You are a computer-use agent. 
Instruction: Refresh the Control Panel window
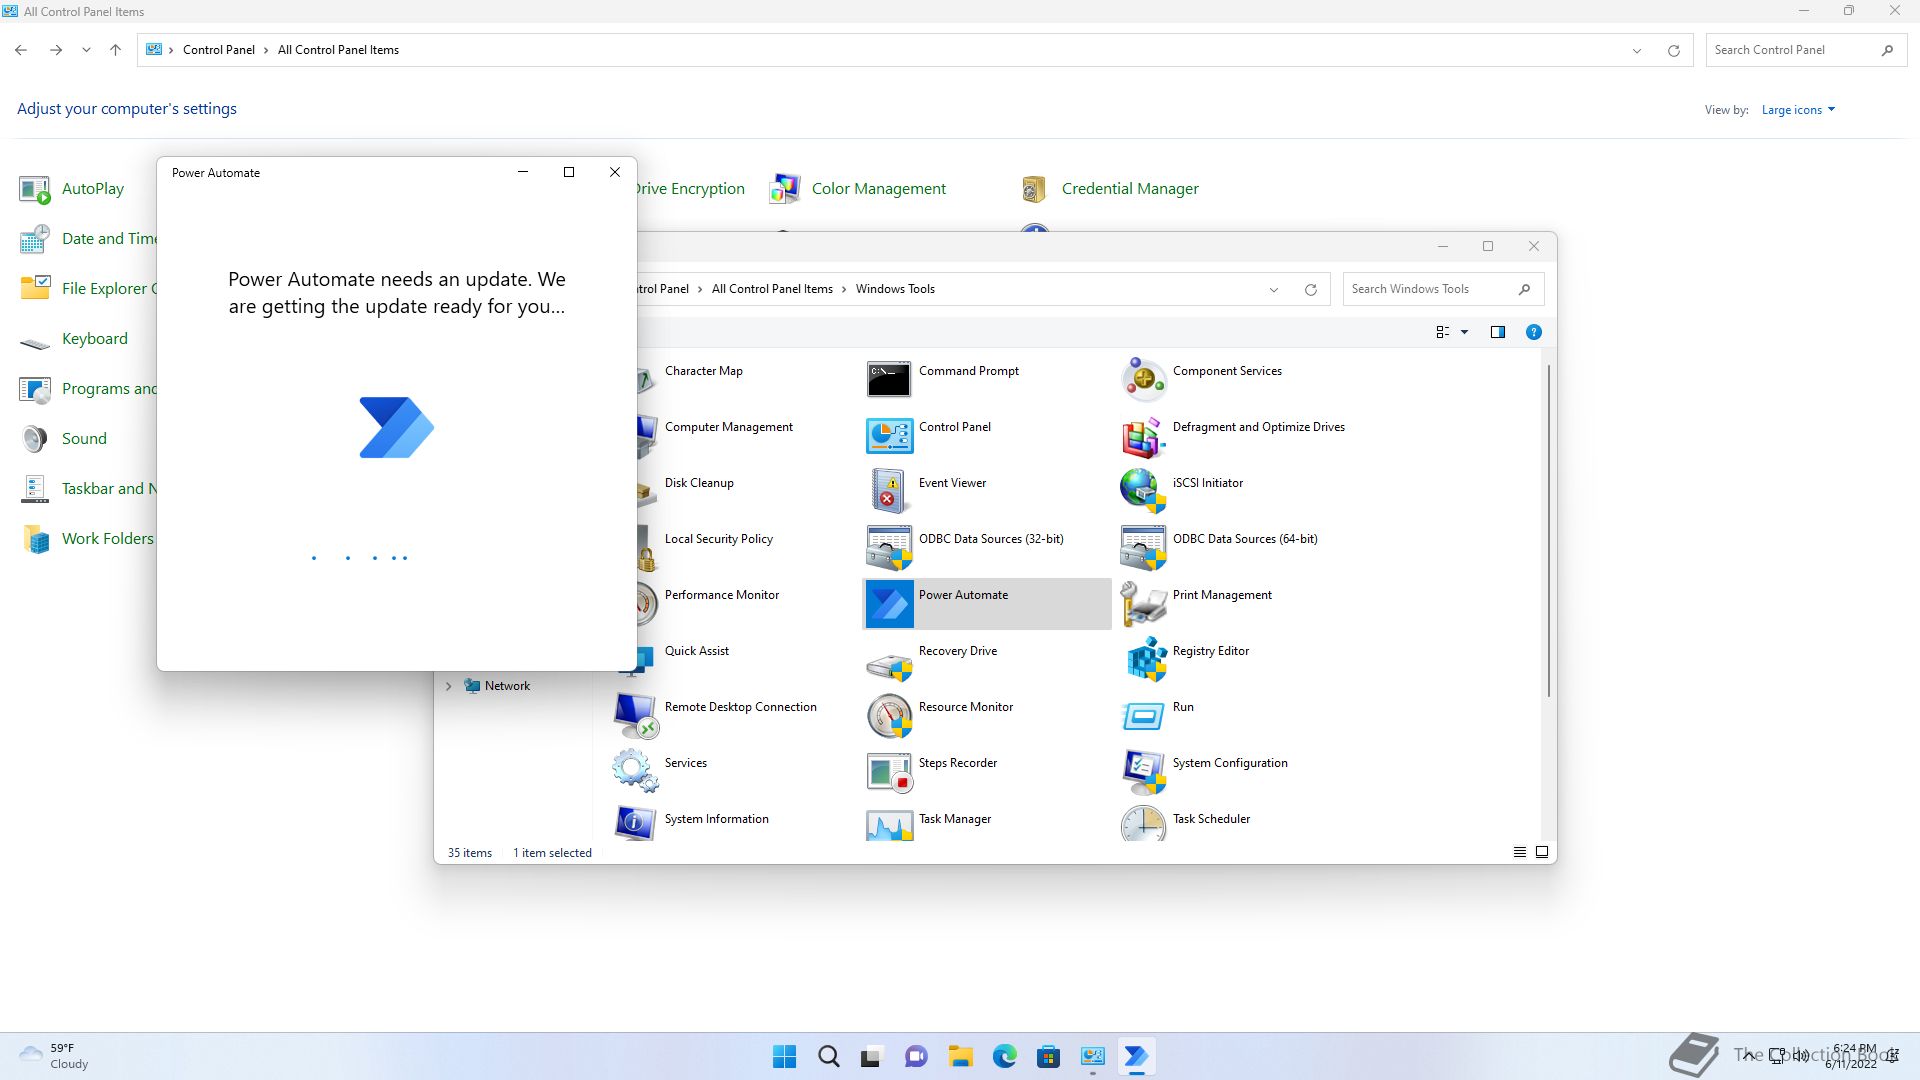click(x=1673, y=51)
